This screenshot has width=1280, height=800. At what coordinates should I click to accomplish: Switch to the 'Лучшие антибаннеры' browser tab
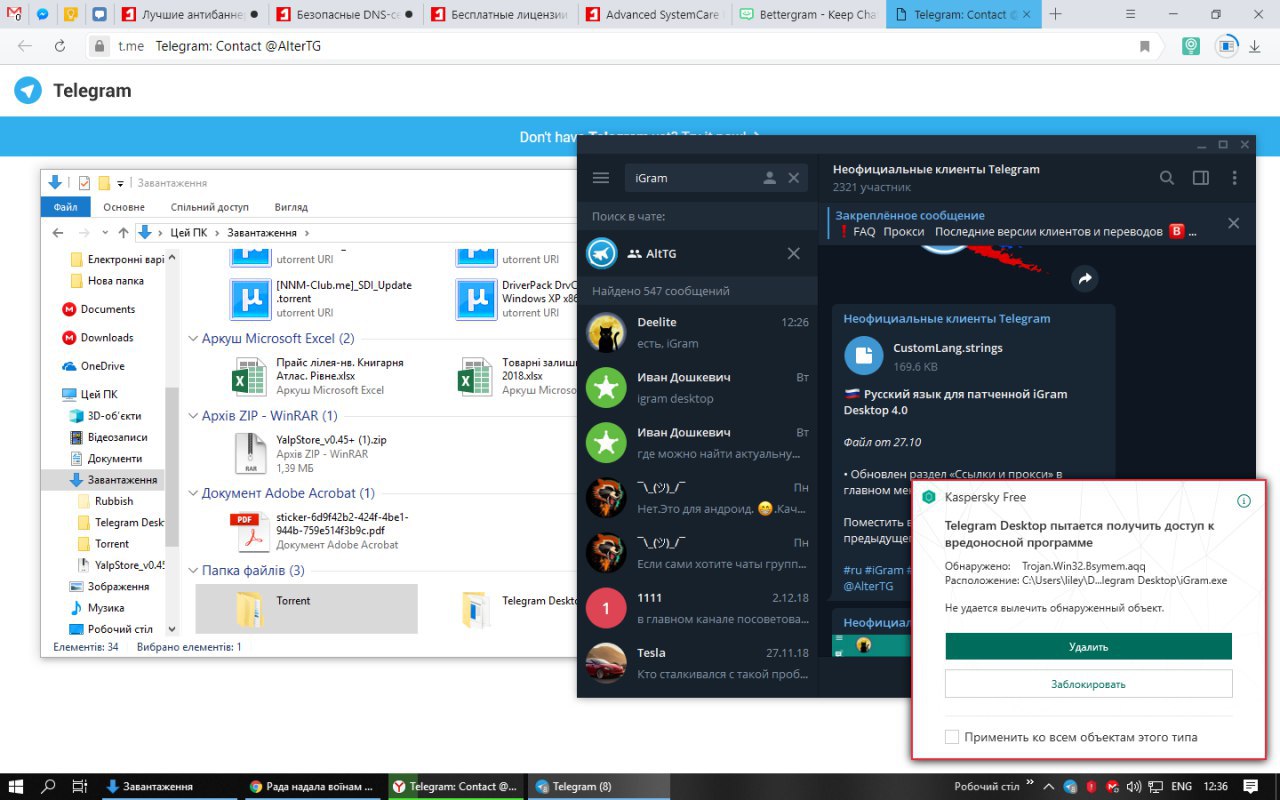coord(191,15)
